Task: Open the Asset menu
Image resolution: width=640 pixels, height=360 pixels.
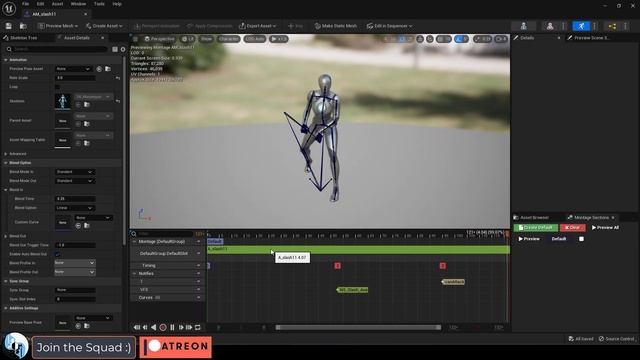Action: (58, 4)
